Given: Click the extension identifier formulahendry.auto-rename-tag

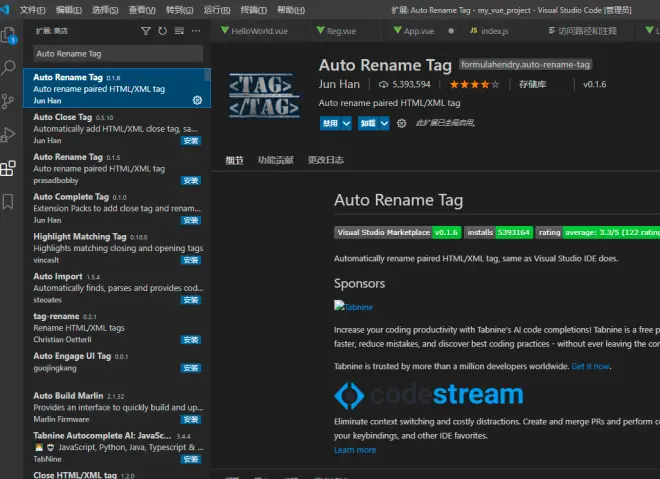Looking at the screenshot, I should coord(525,64).
